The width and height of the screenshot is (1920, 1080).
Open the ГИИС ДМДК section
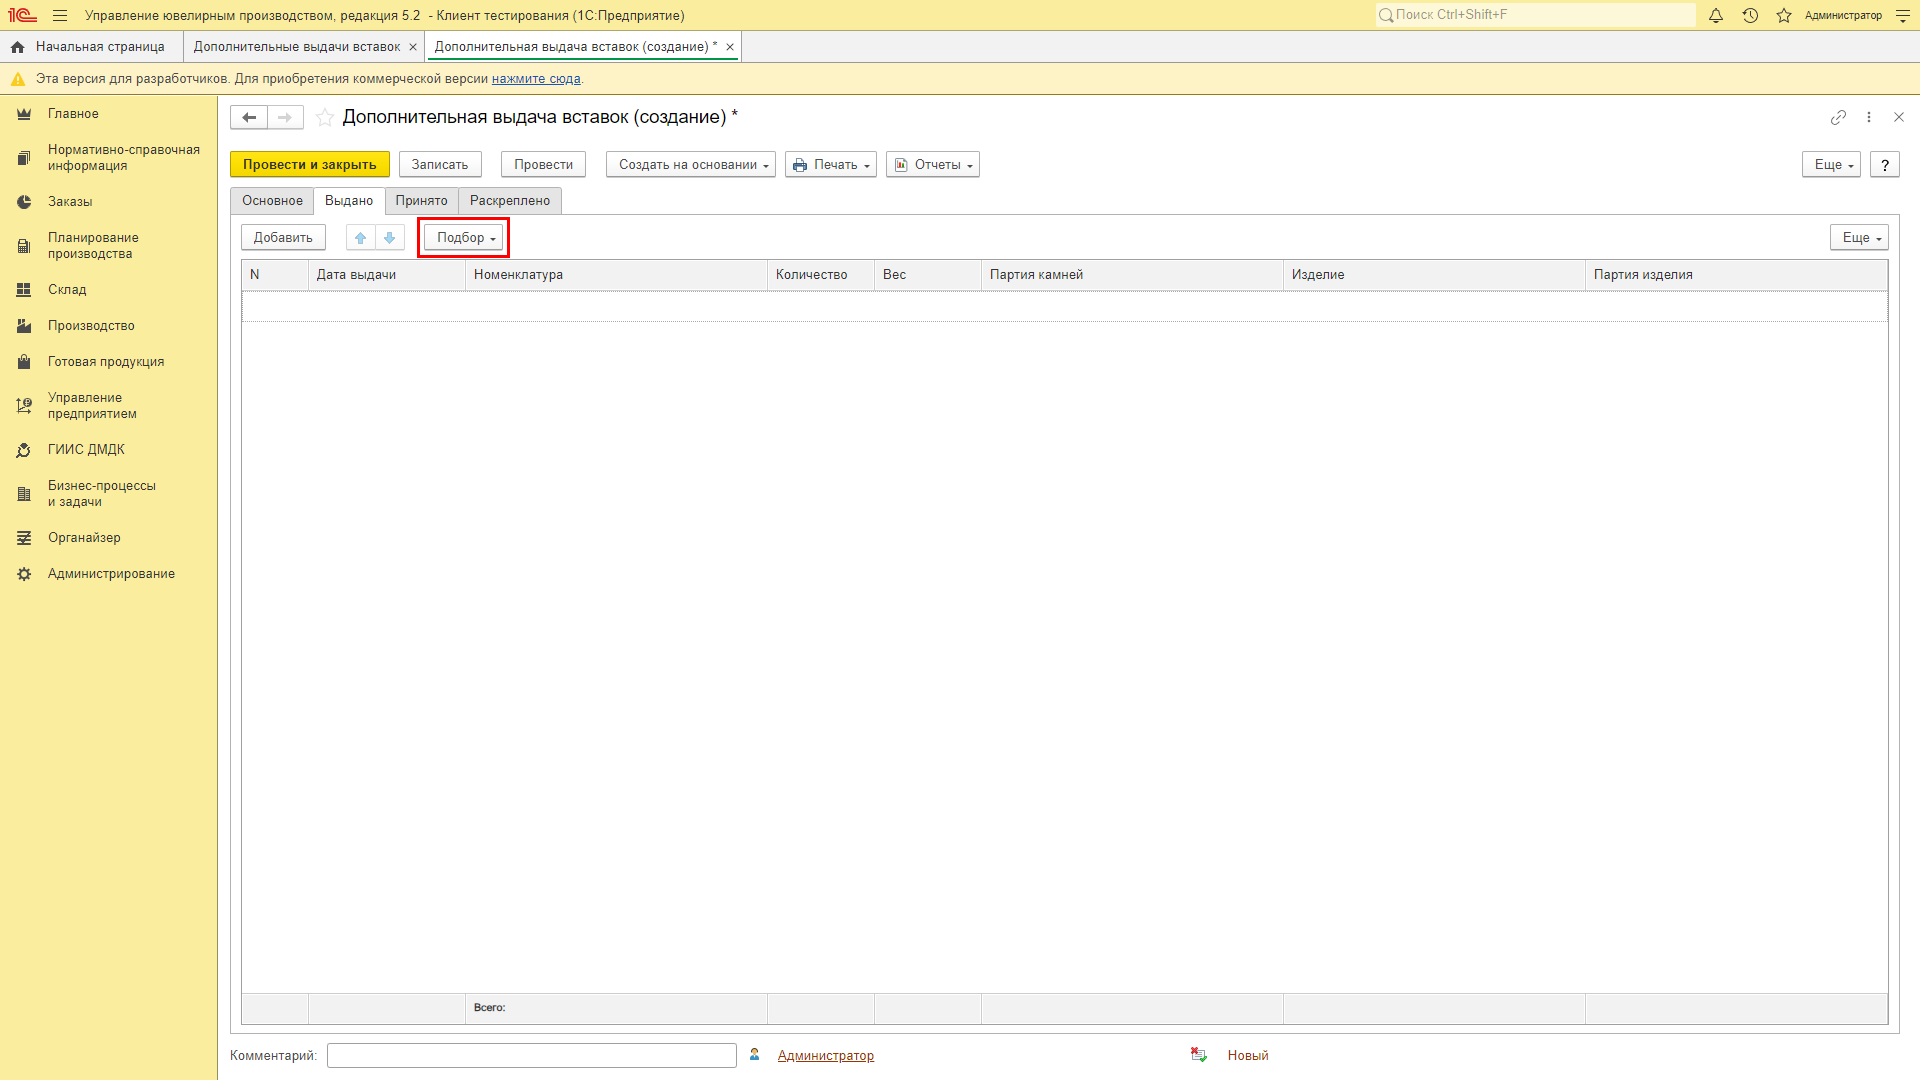point(108,450)
